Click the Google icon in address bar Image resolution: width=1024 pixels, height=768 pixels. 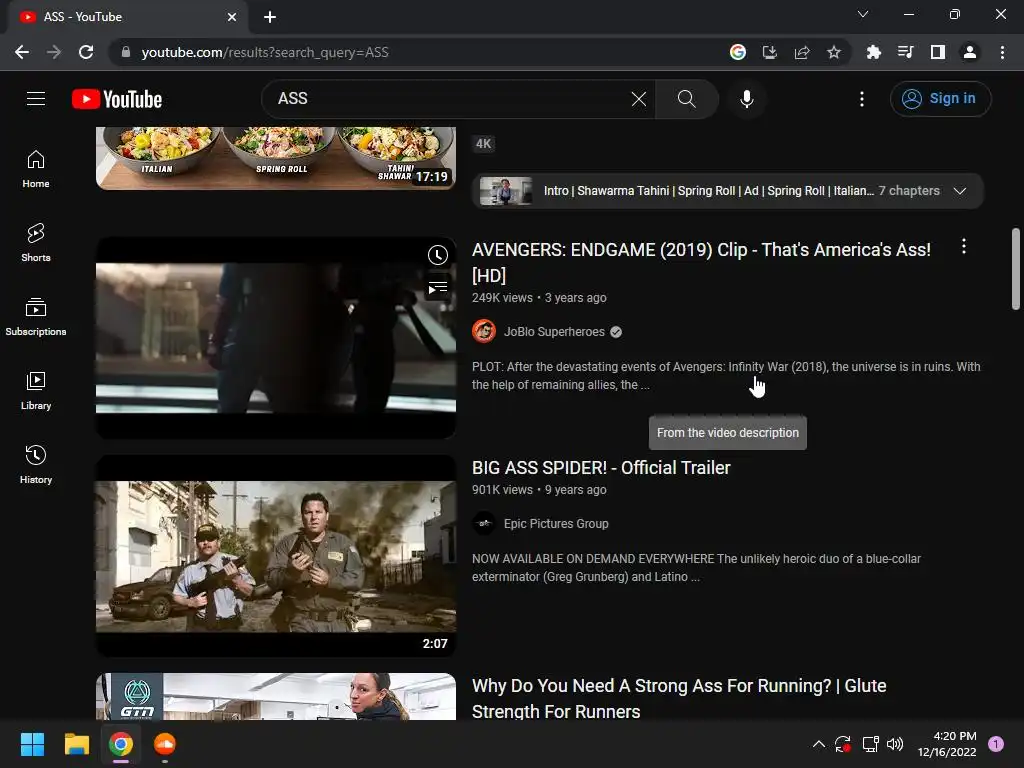[737, 52]
